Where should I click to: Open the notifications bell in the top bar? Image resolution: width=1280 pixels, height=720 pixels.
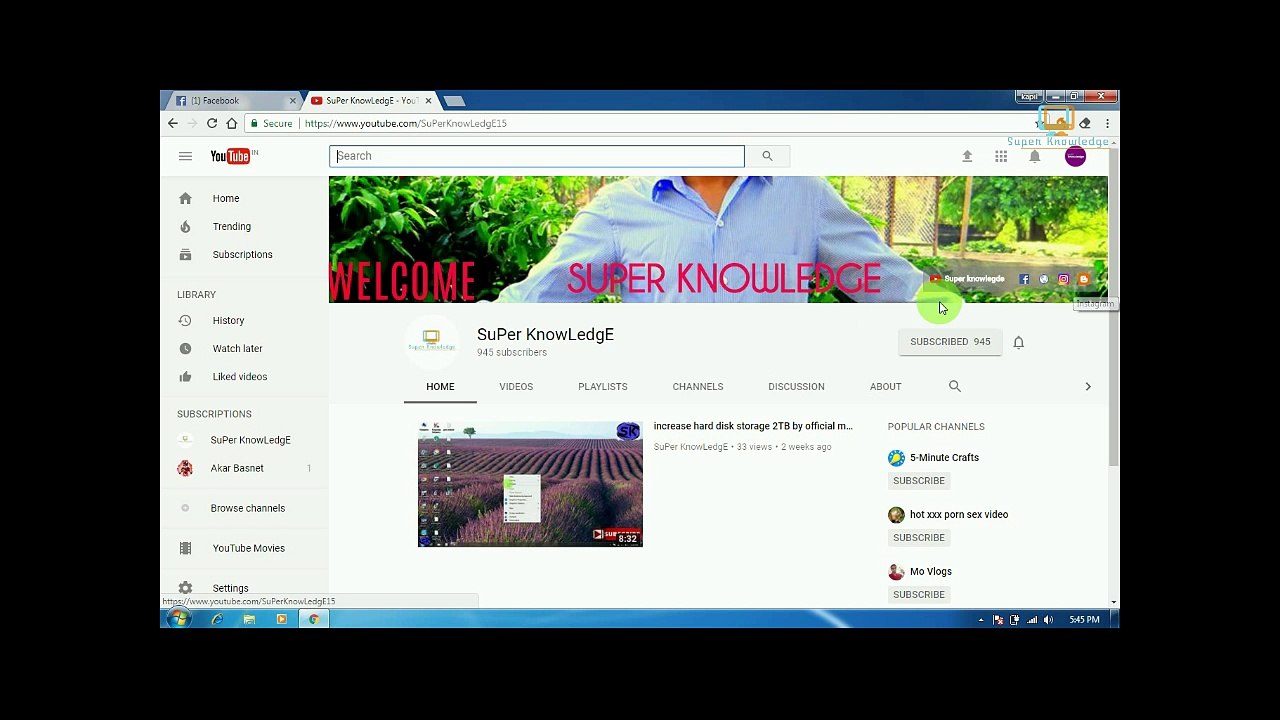(1035, 156)
